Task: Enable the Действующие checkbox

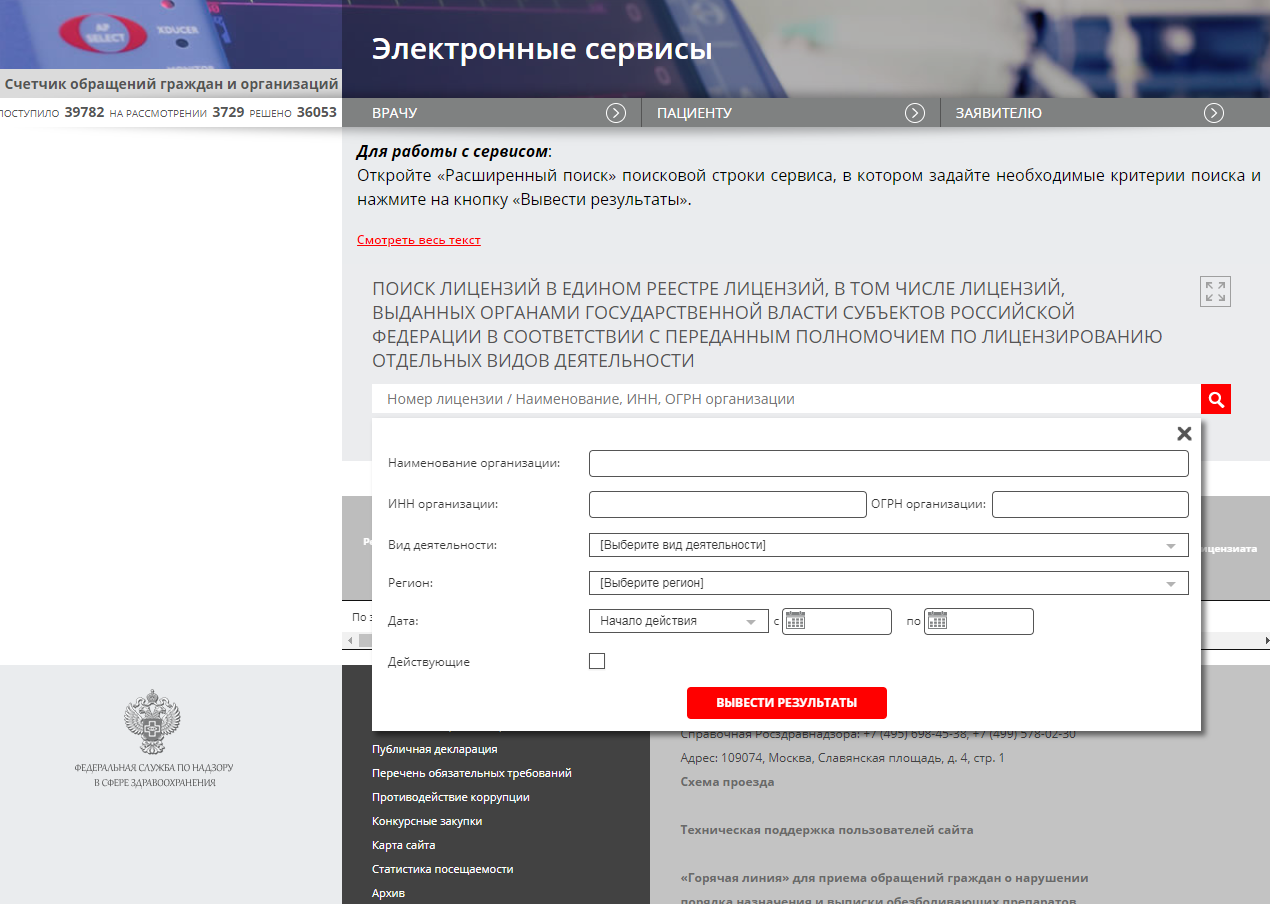Action: click(x=597, y=661)
